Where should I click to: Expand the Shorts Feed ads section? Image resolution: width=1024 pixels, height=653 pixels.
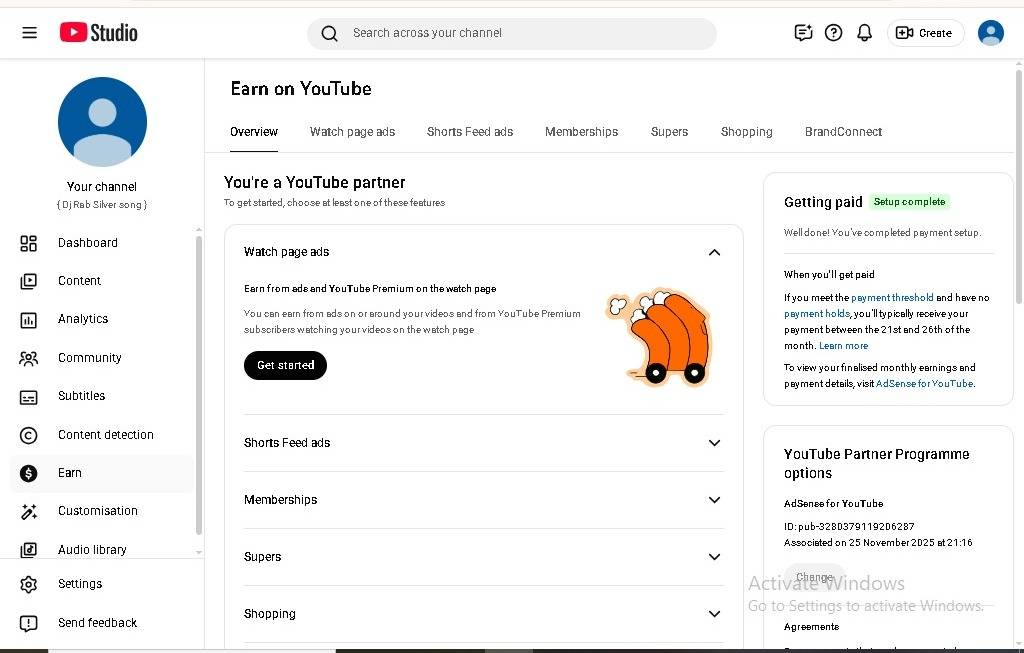[714, 443]
